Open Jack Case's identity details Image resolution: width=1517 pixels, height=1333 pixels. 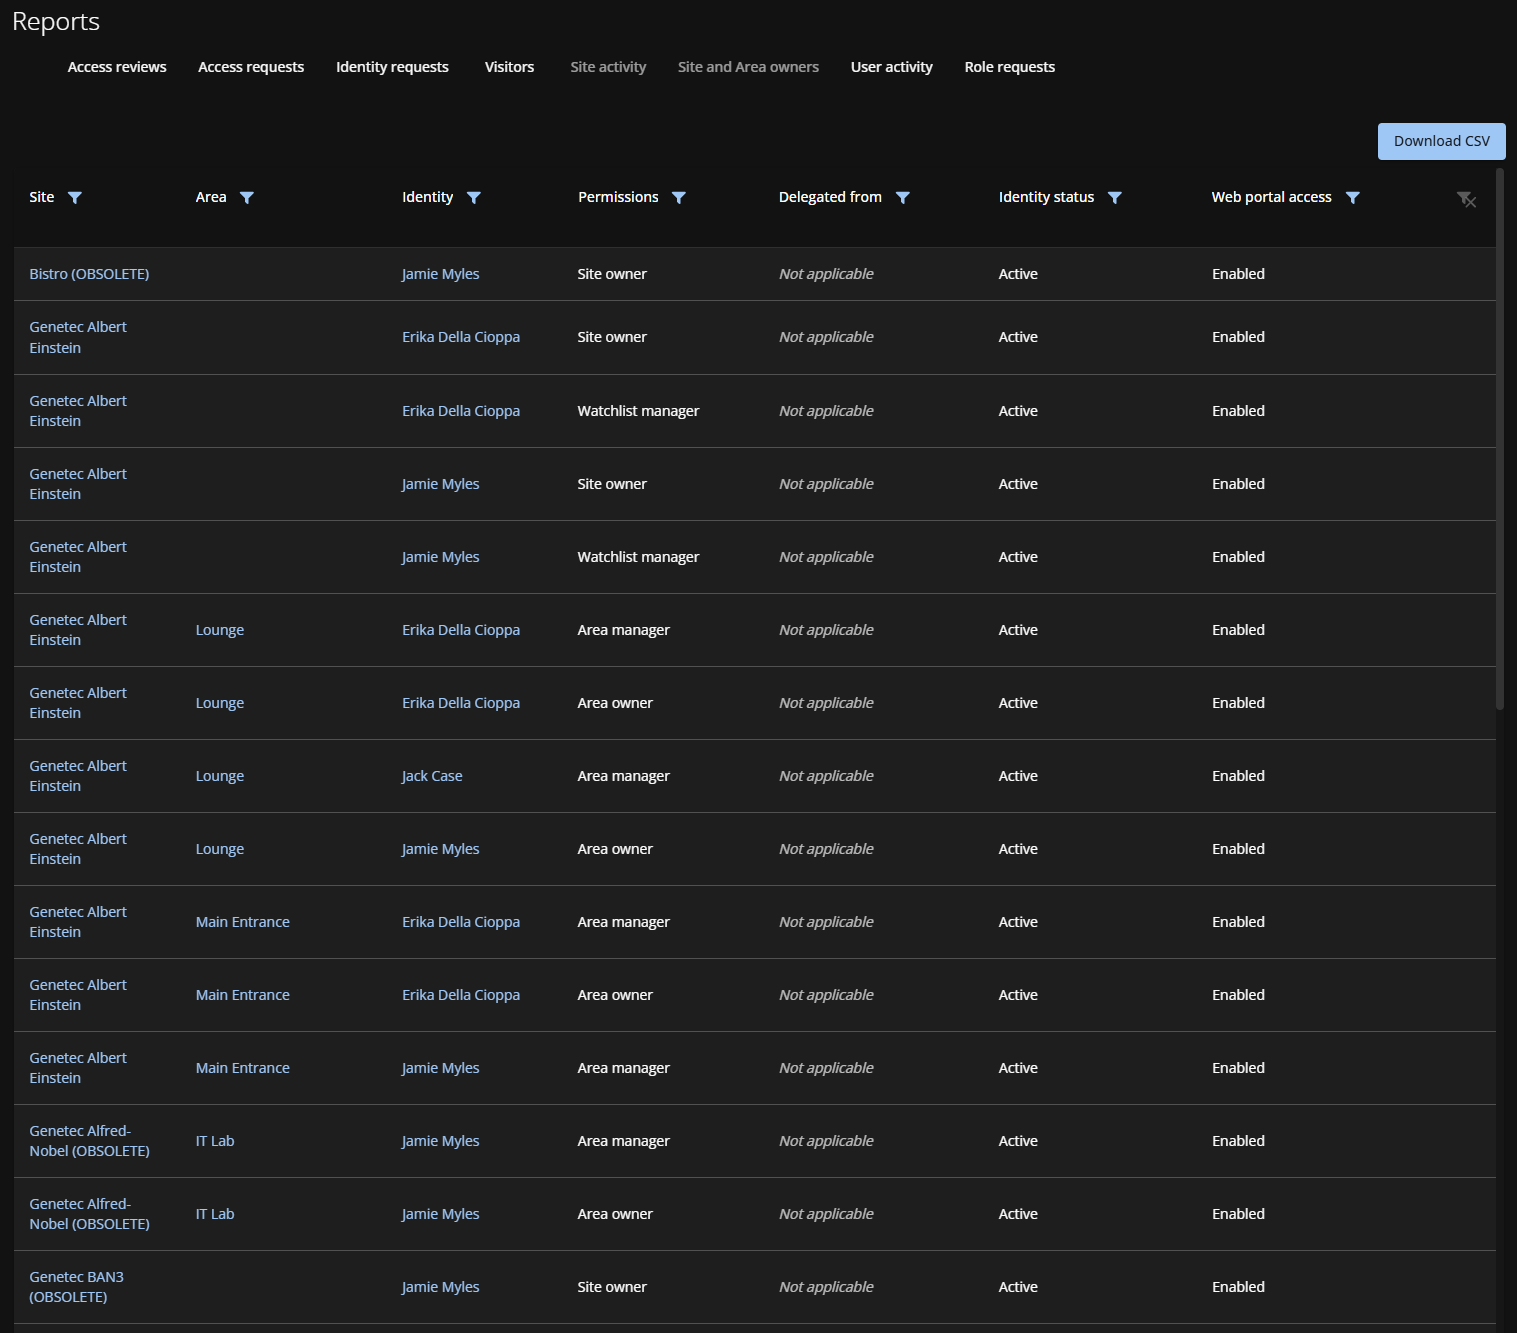(x=432, y=775)
